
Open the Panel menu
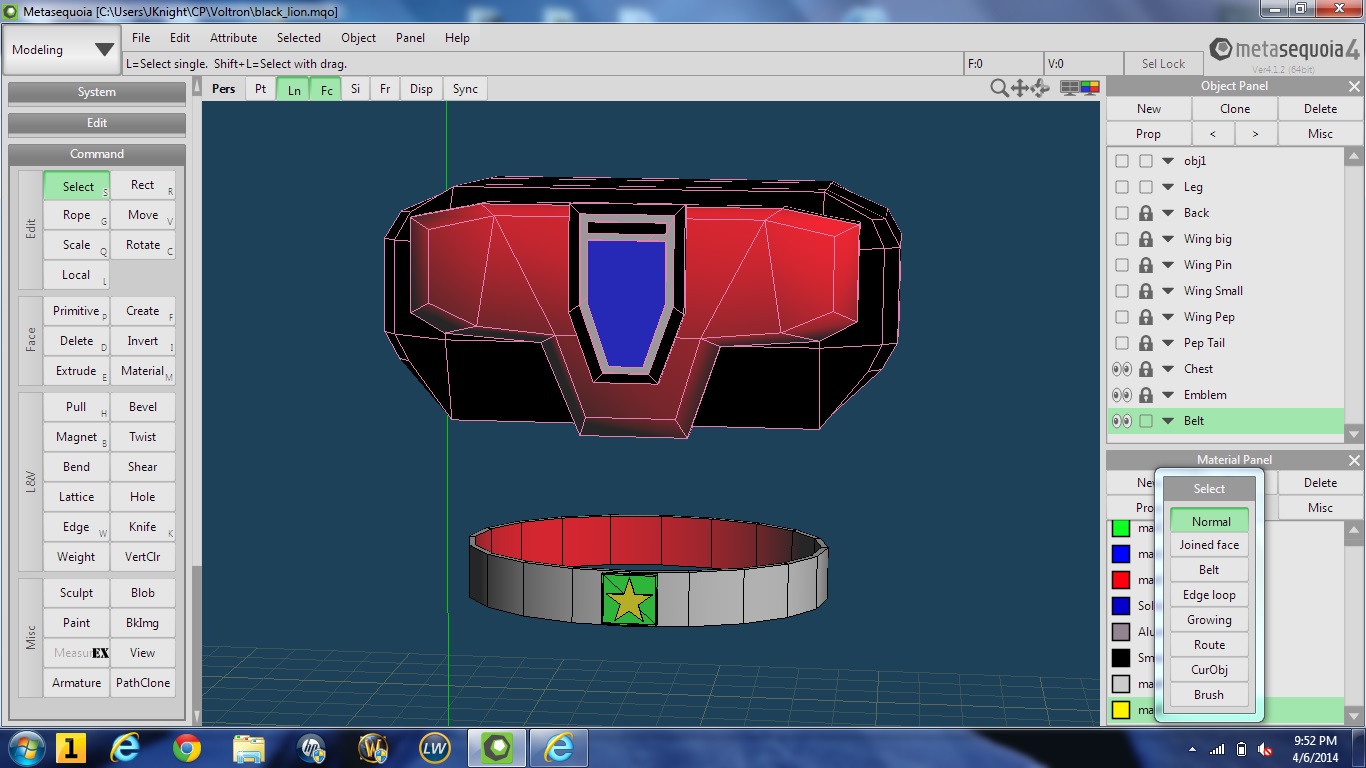(410, 38)
